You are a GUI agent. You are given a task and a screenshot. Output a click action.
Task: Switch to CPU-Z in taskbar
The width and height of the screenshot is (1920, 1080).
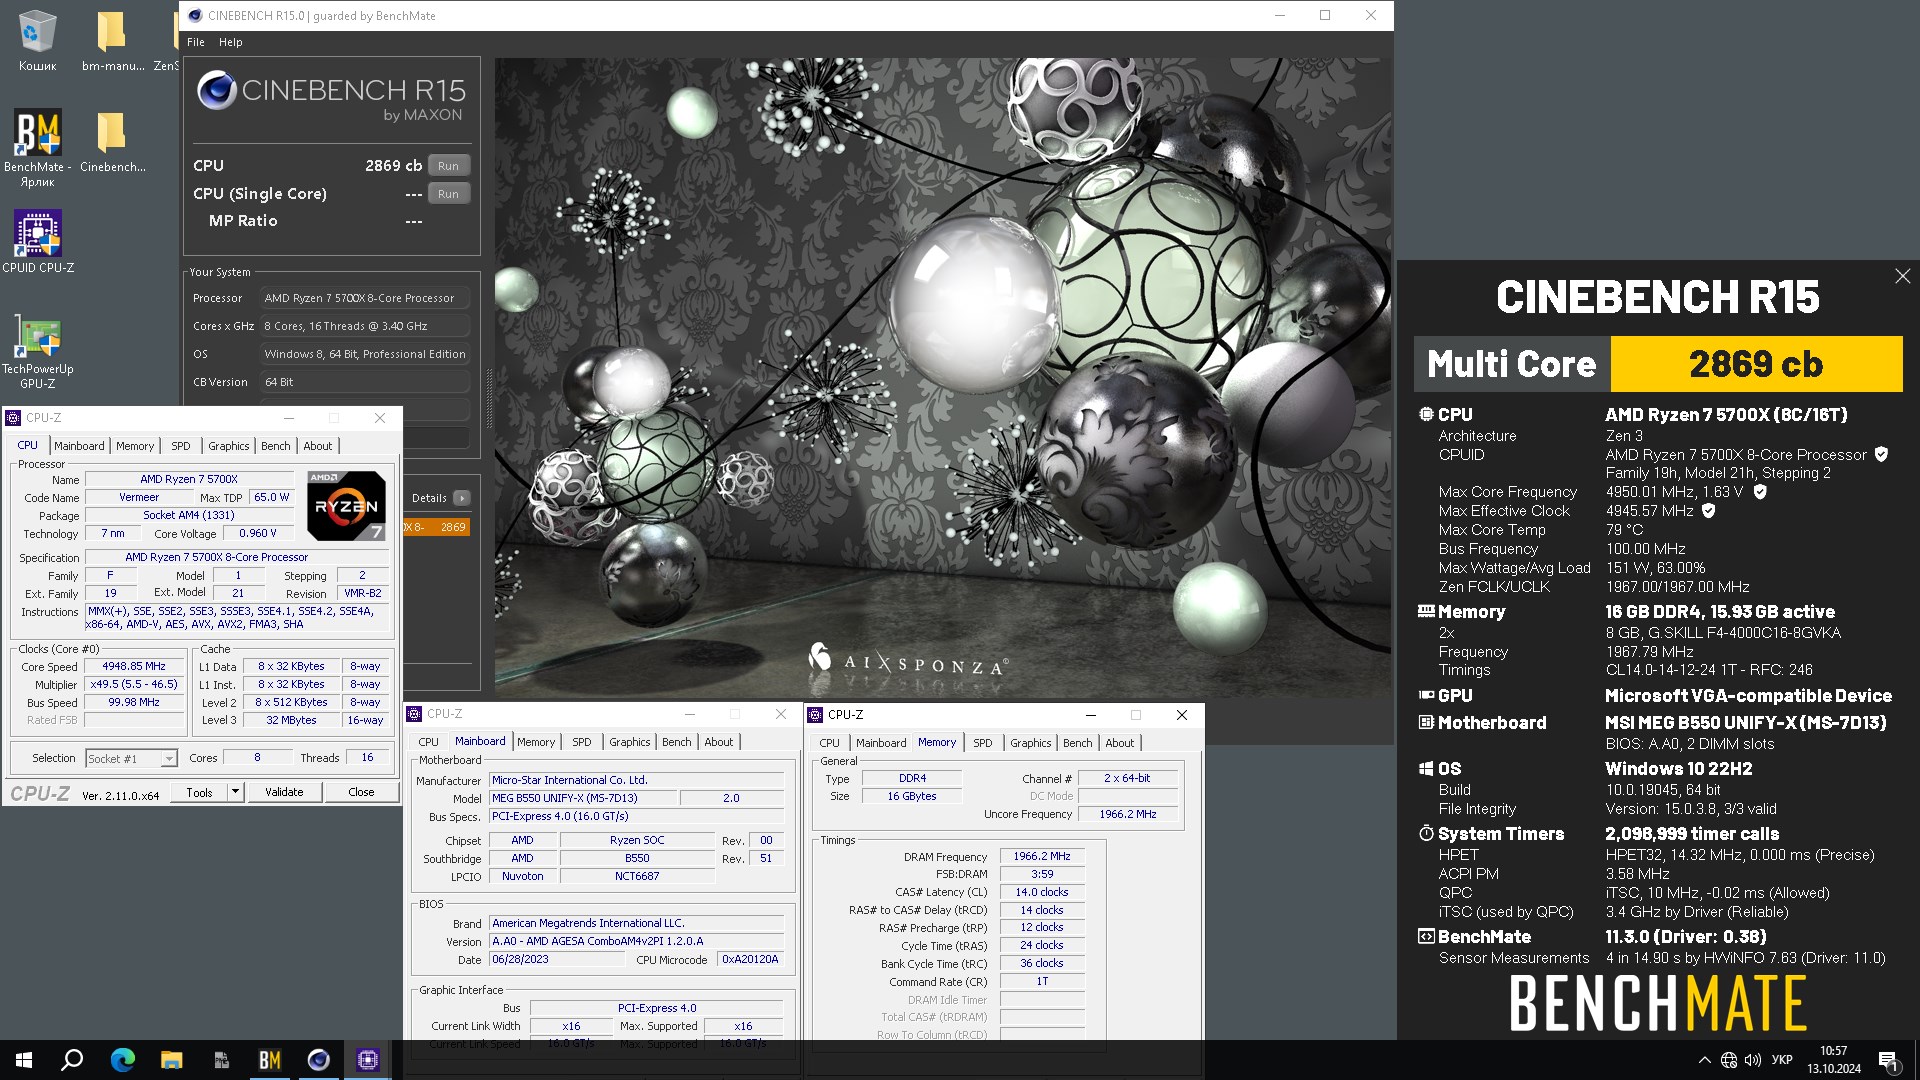(367, 1060)
